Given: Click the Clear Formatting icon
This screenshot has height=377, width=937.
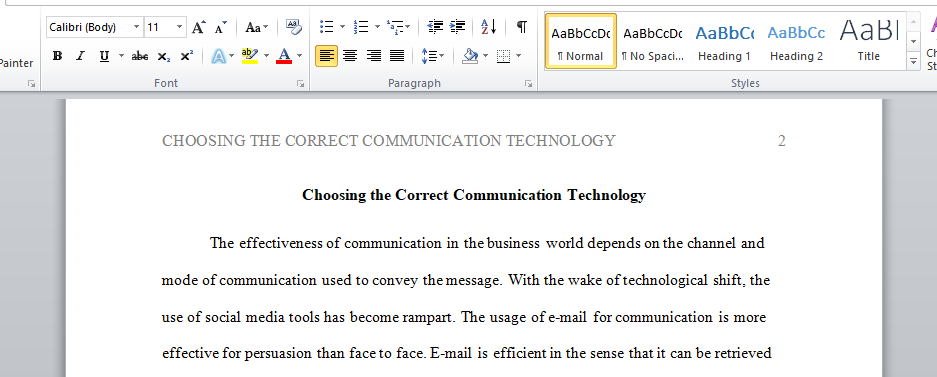Looking at the screenshot, I should coord(294,27).
